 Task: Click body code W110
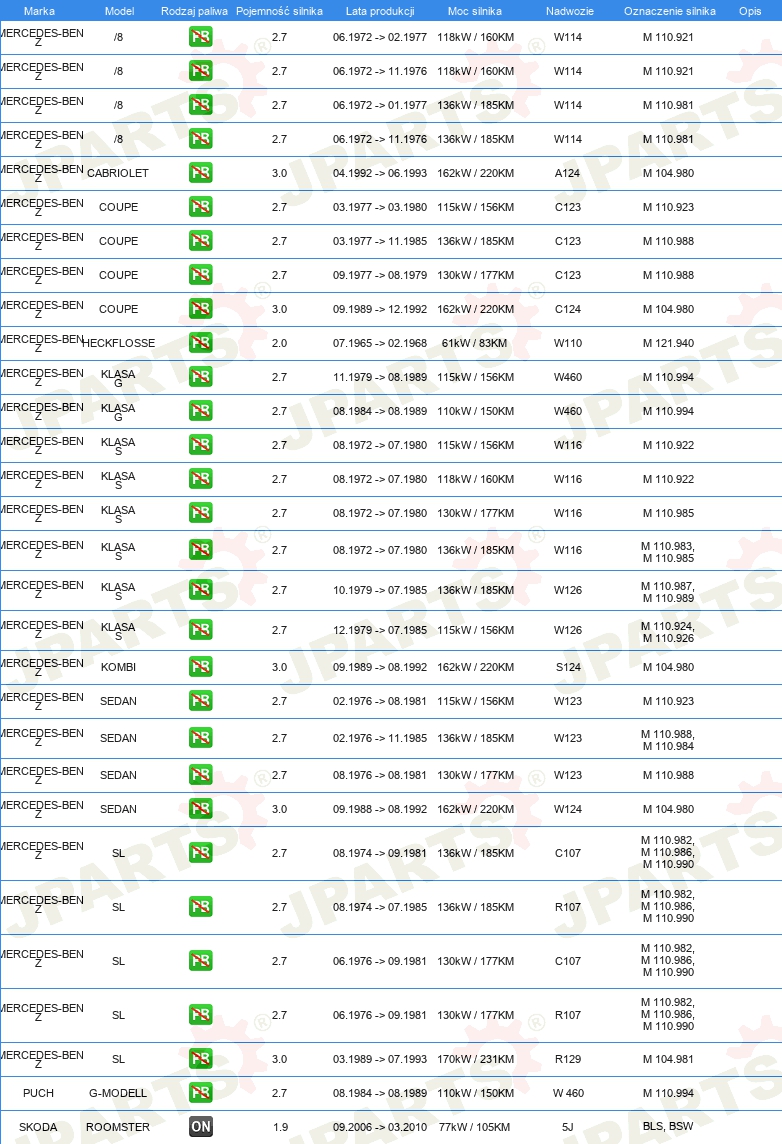(568, 343)
